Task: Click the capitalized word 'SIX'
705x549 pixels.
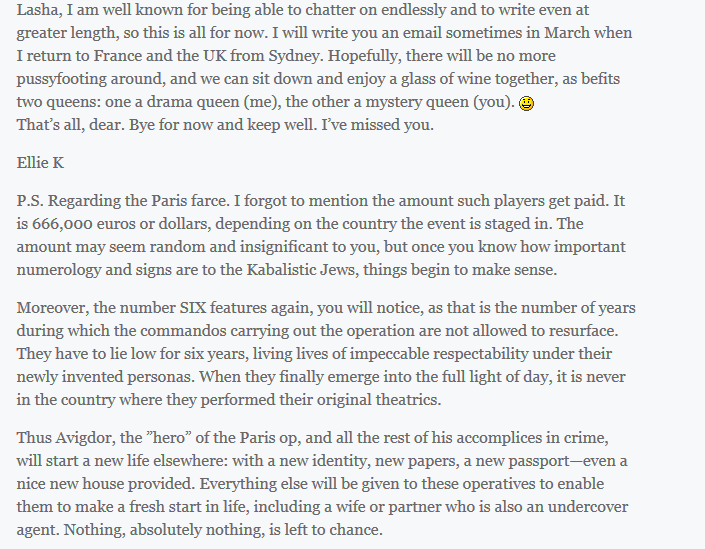Action: (x=193, y=308)
